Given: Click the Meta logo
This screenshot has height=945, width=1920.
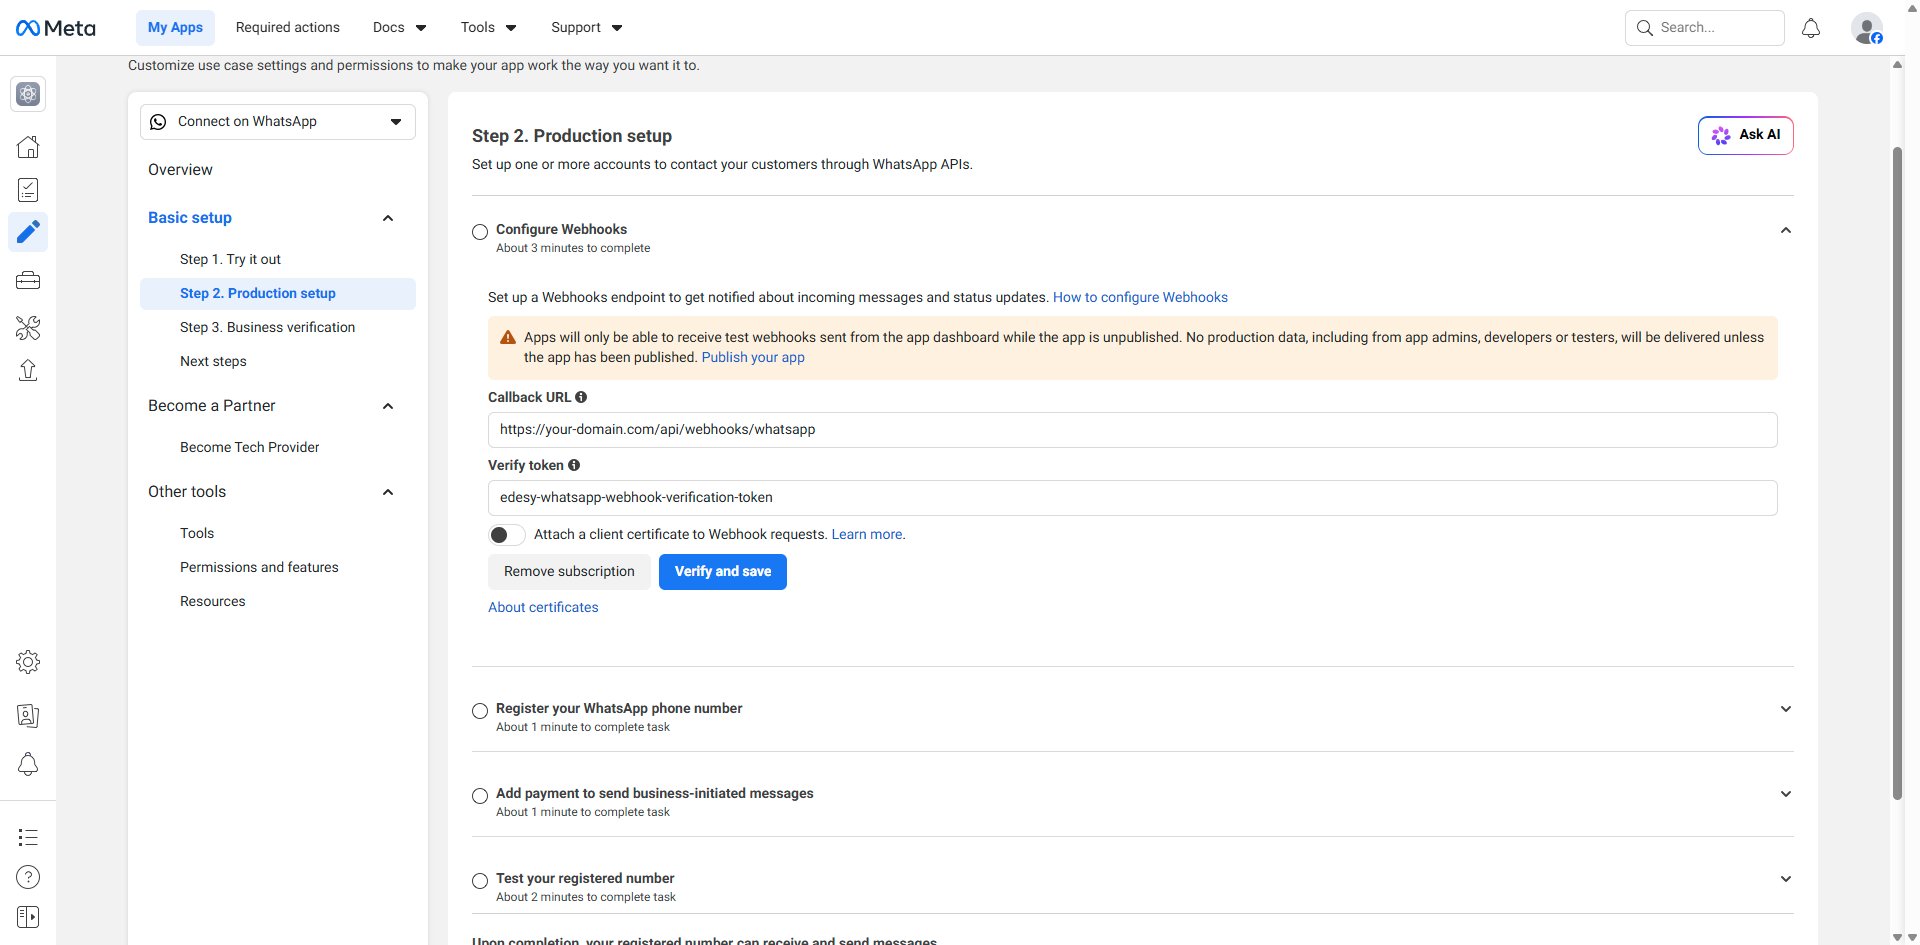Looking at the screenshot, I should [56, 28].
